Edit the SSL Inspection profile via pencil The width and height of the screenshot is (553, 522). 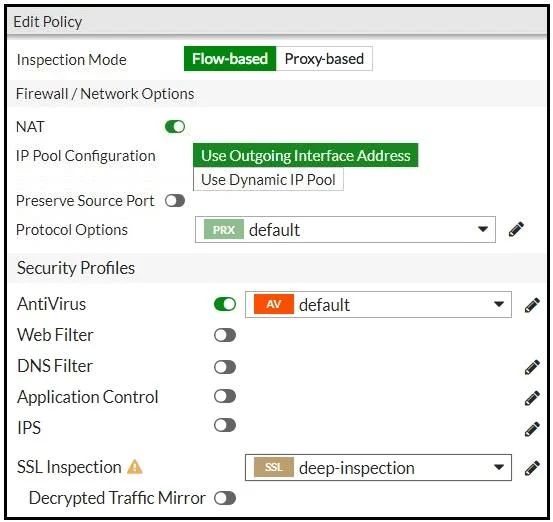[532, 468]
